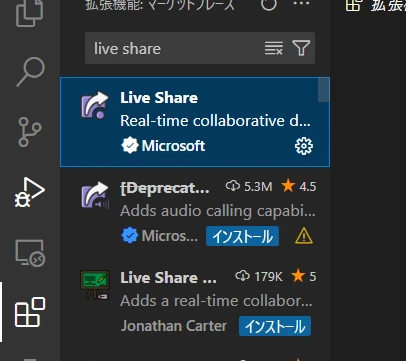Click the Jonathan Carter publisher name
The image size is (406, 361).
click(174, 326)
